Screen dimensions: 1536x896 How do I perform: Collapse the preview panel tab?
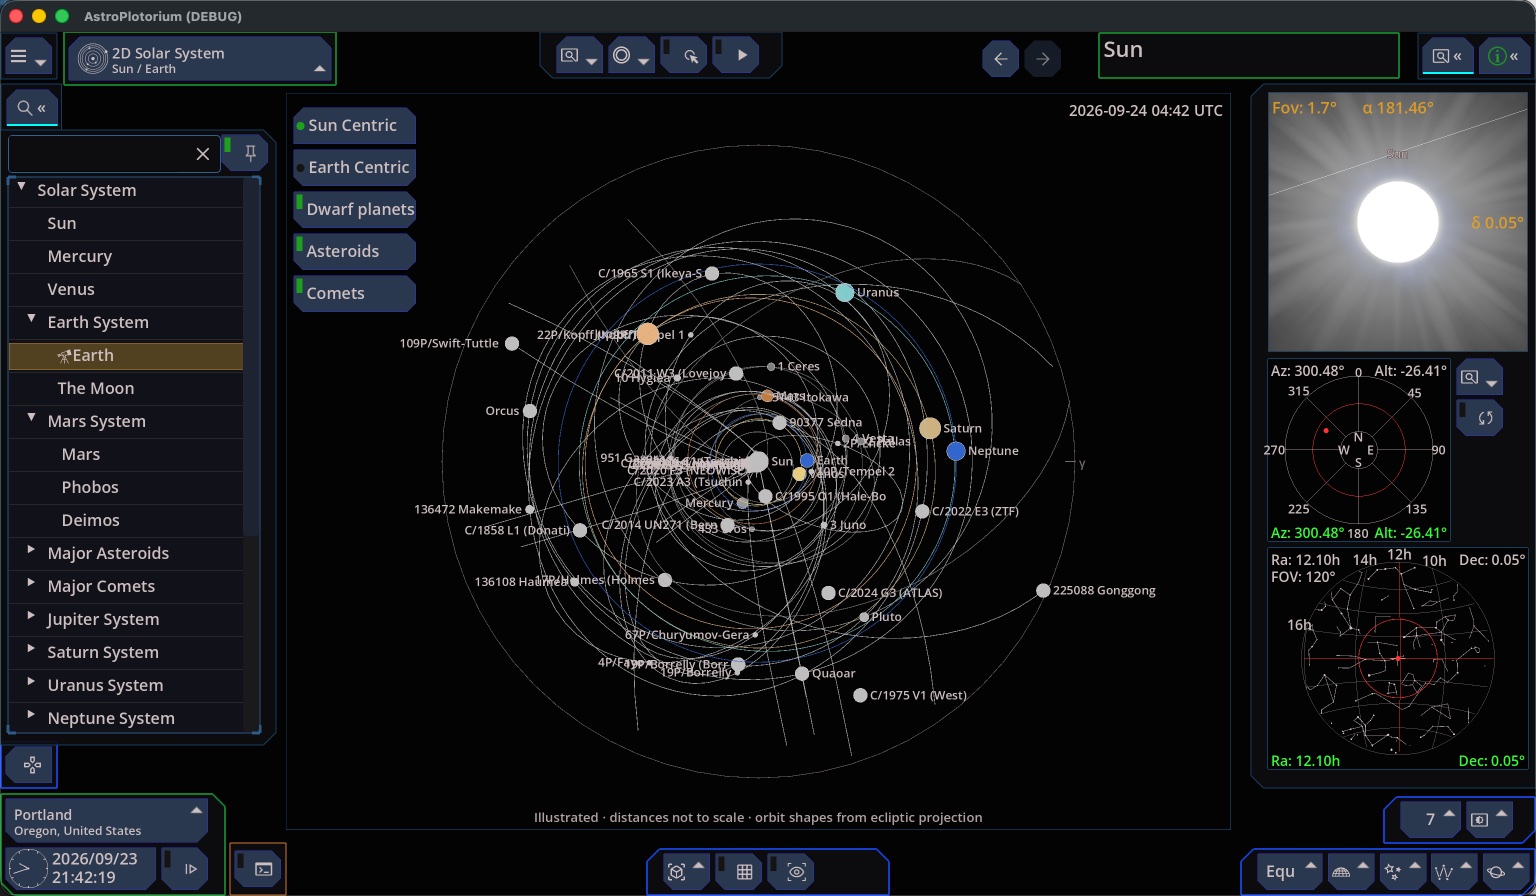pyautogui.click(x=1447, y=57)
